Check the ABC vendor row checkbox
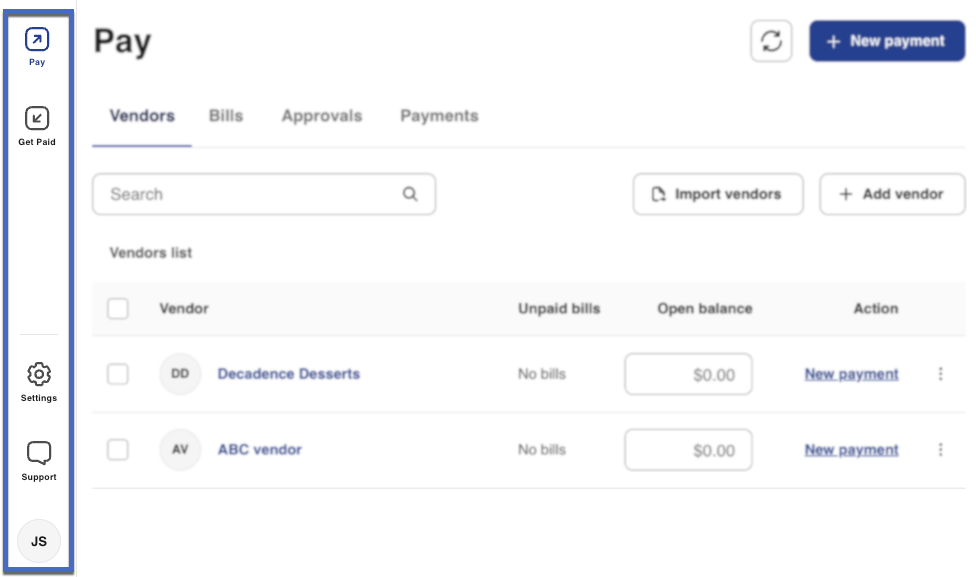This screenshot has height=577, width=976. [x=118, y=450]
